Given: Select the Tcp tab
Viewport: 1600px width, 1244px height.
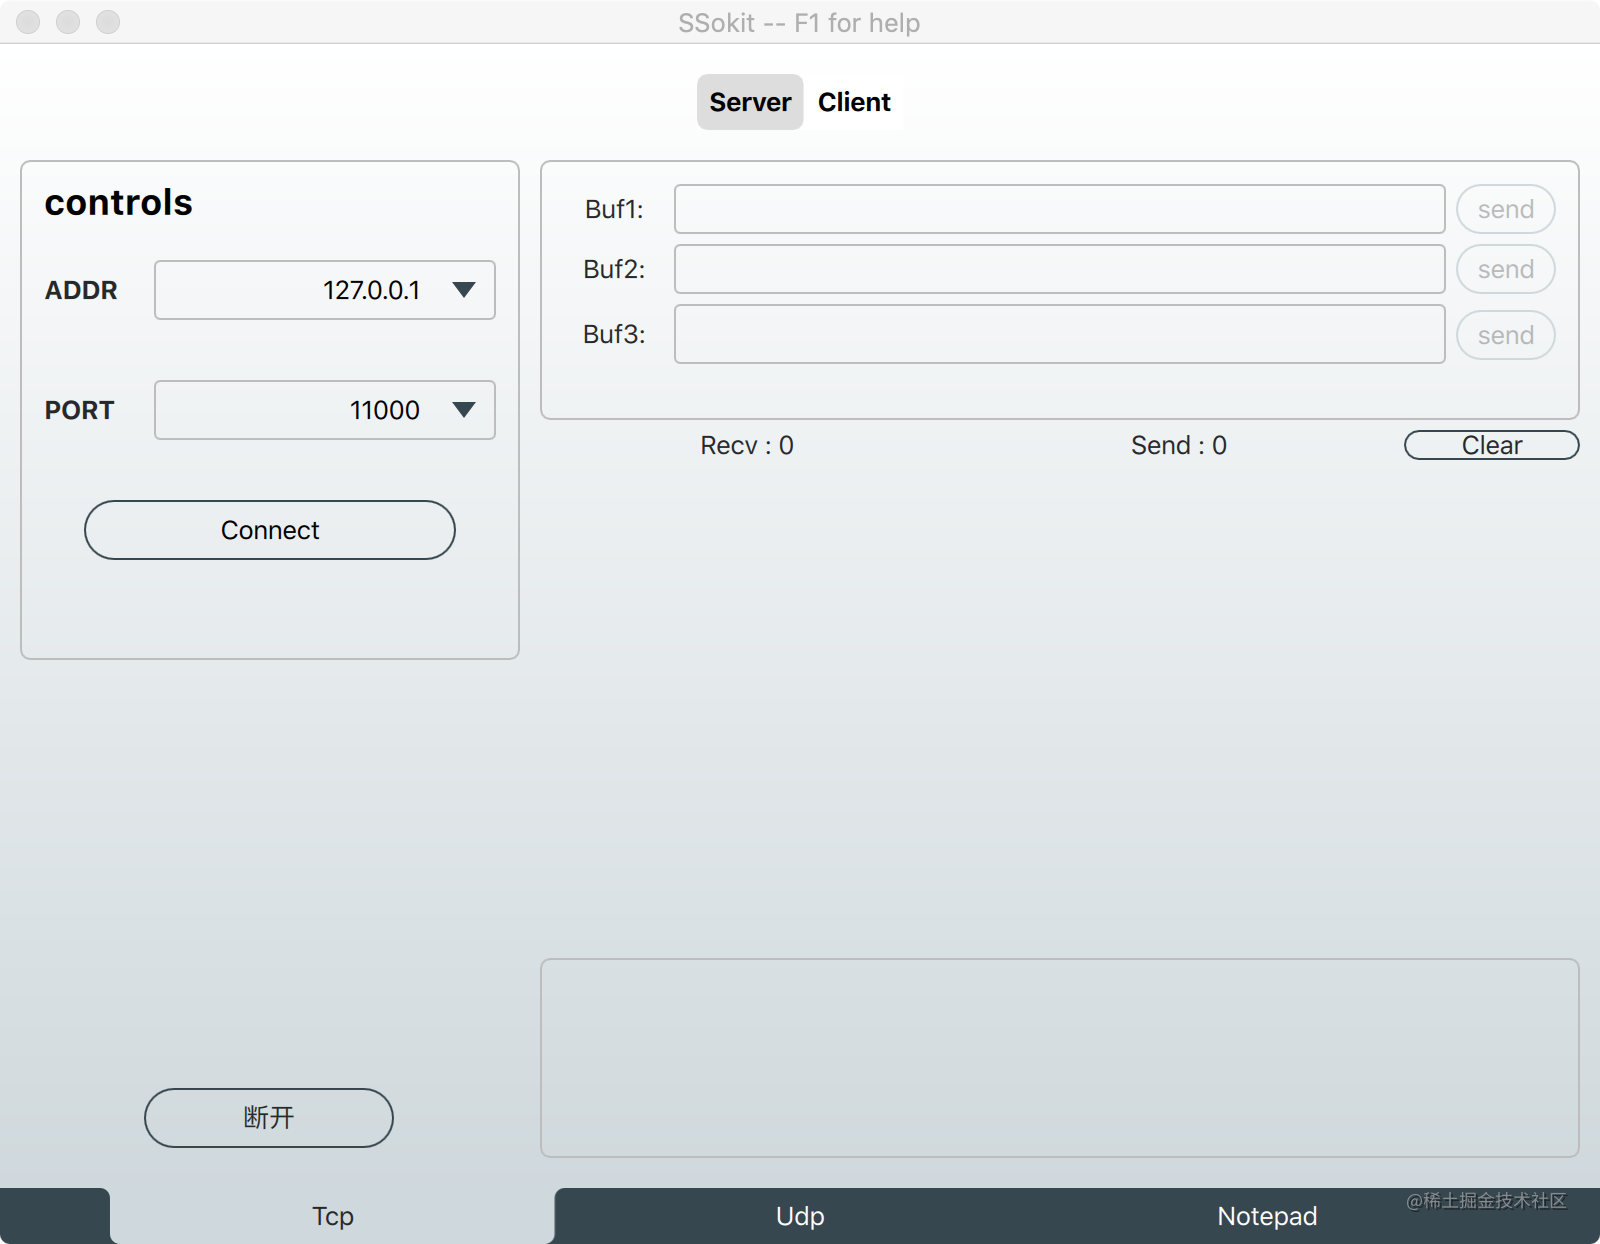Looking at the screenshot, I should click(332, 1216).
